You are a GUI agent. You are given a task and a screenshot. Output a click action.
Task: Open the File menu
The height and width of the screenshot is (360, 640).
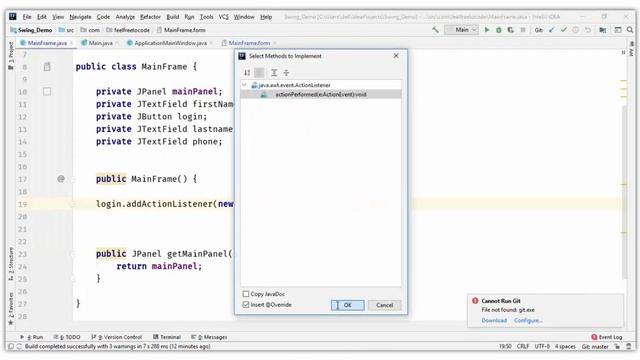[x=27, y=17]
